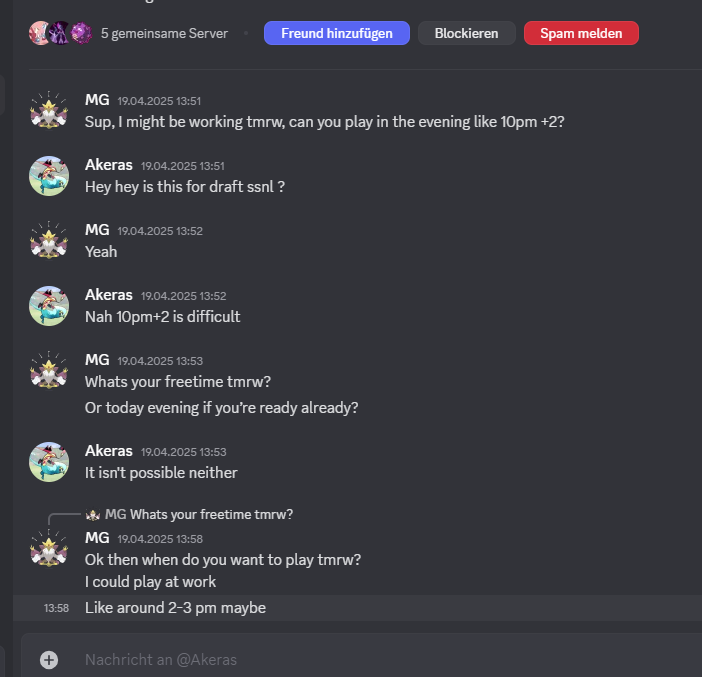Image resolution: width=702 pixels, height=677 pixels.
Task: Click MG's avatar next to 'Ok then' message
Action: pos(48,549)
